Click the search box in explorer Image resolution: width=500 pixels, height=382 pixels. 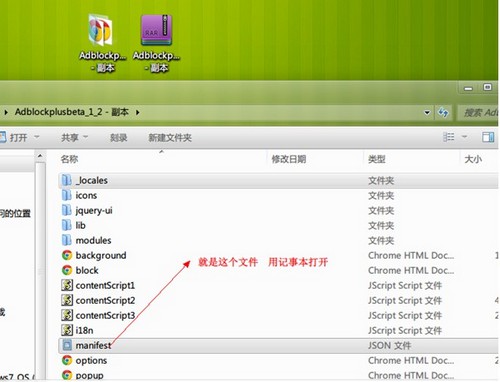[x=478, y=113]
